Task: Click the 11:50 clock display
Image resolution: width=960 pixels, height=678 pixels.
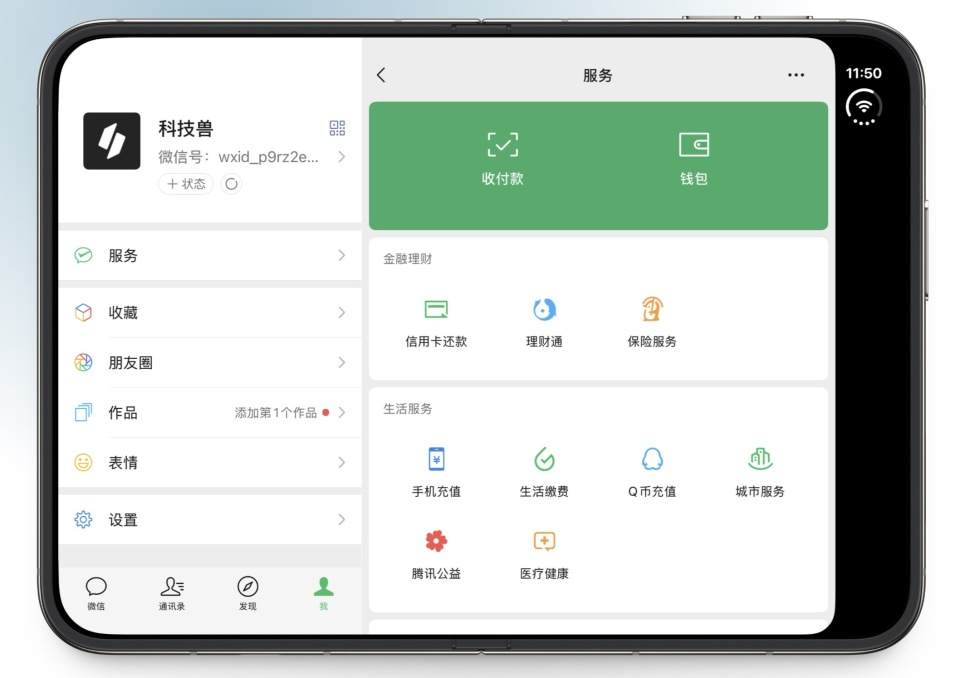Action: 863,73
